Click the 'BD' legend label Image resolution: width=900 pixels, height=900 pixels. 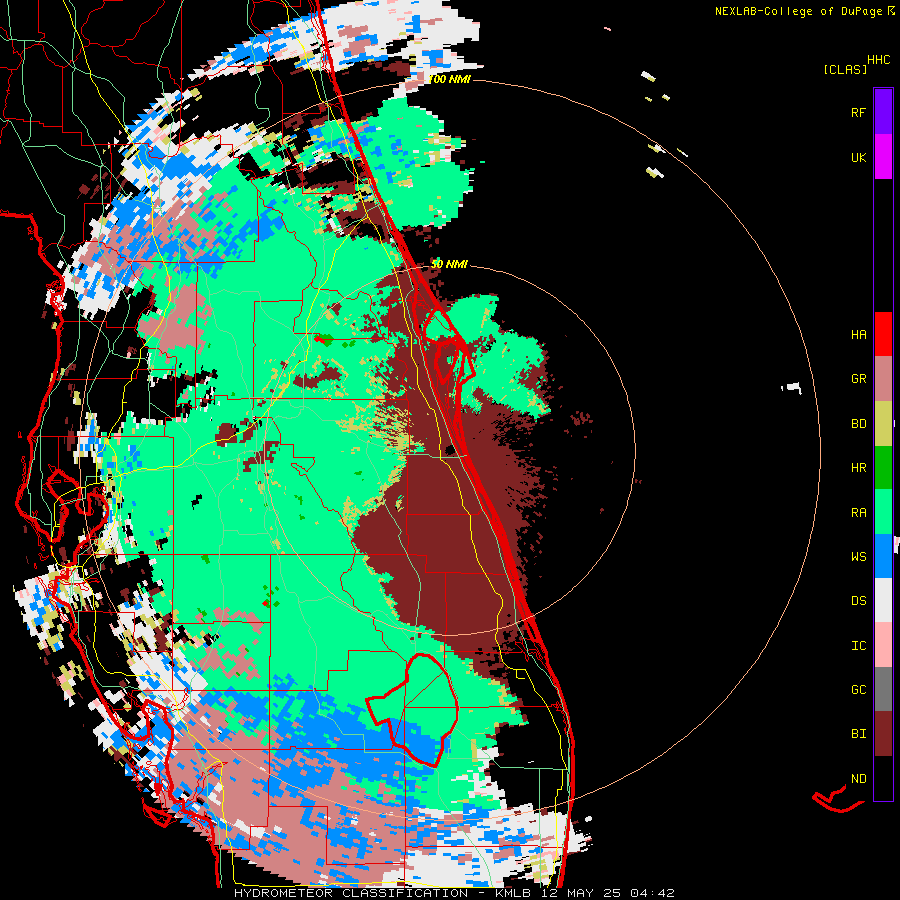pos(858,424)
